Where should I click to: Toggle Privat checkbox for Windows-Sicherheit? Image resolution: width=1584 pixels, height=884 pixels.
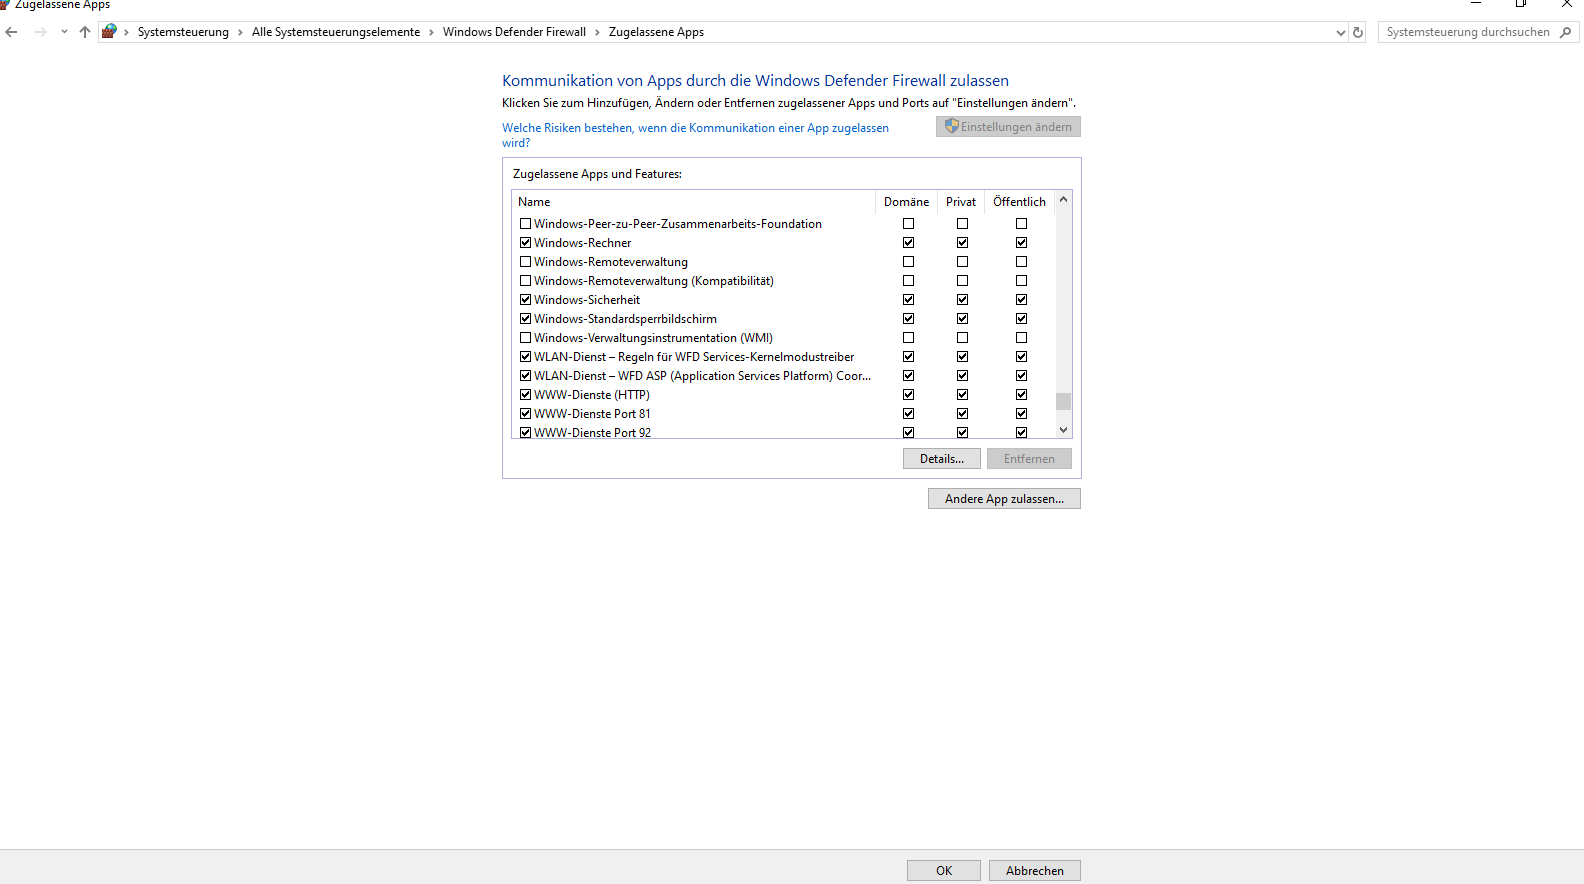click(962, 300)
